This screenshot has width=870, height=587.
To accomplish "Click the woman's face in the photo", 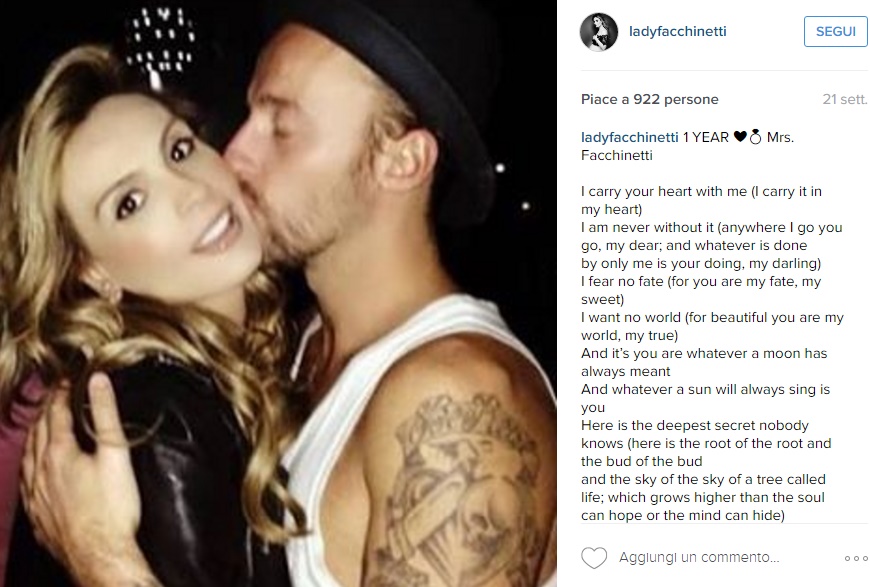I will point(166,191).
